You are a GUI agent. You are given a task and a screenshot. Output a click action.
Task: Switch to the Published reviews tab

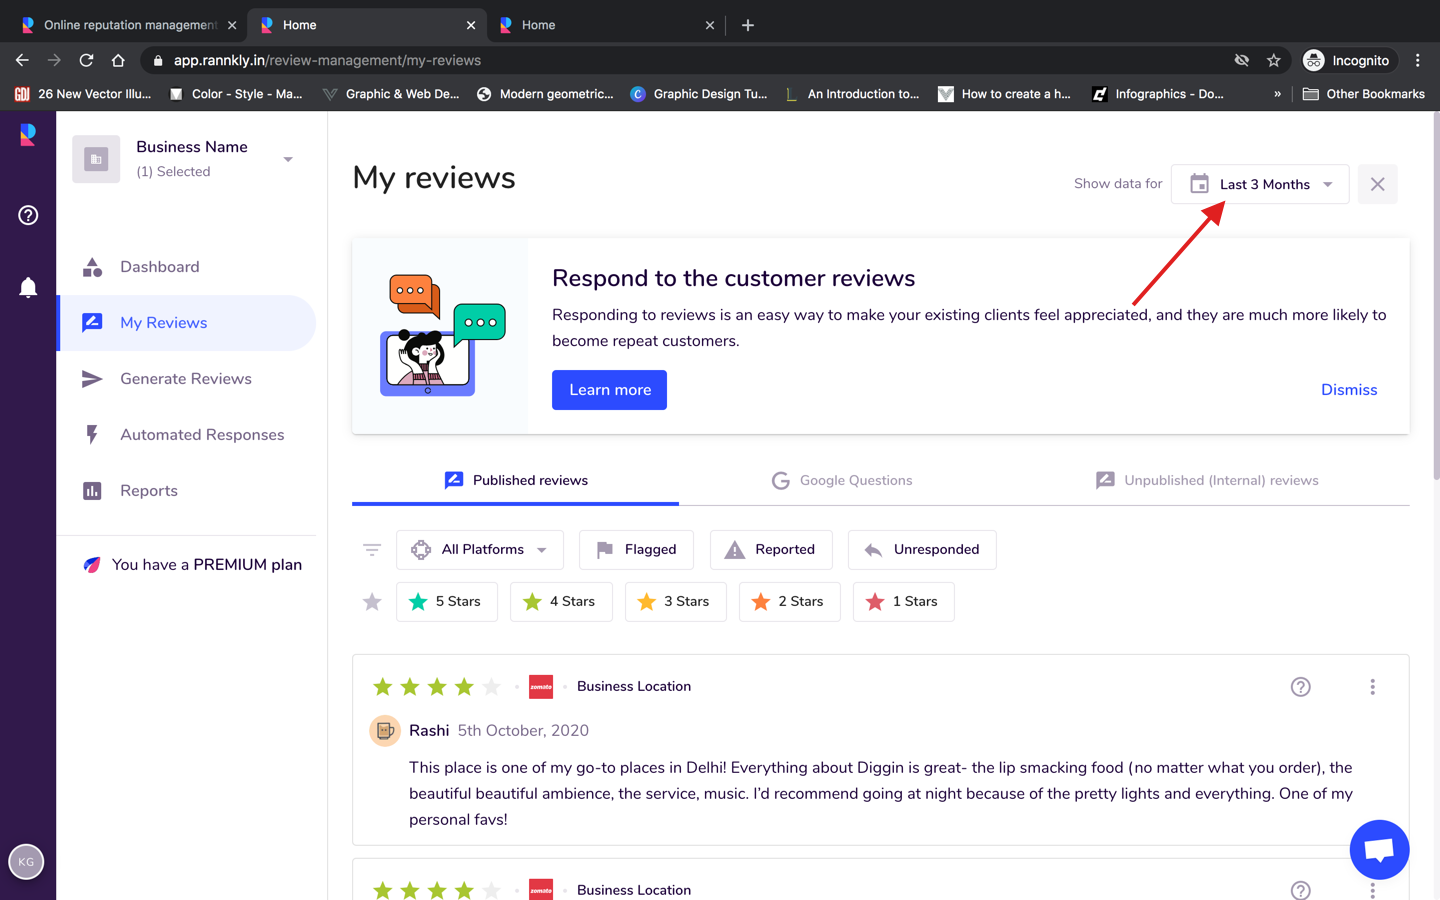[x=515, y=481]
